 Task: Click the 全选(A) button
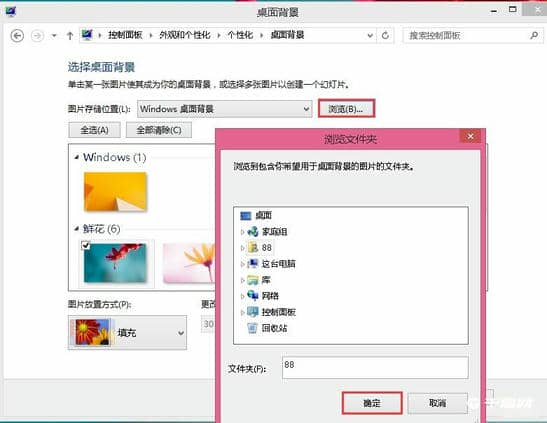[95, 130]
